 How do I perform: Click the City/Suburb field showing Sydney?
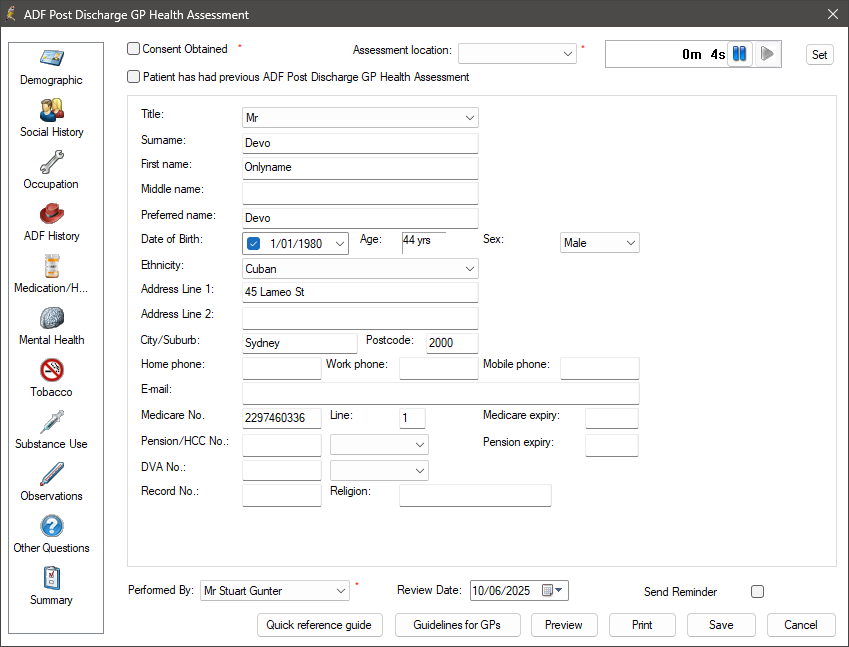(x=299, y=343)
